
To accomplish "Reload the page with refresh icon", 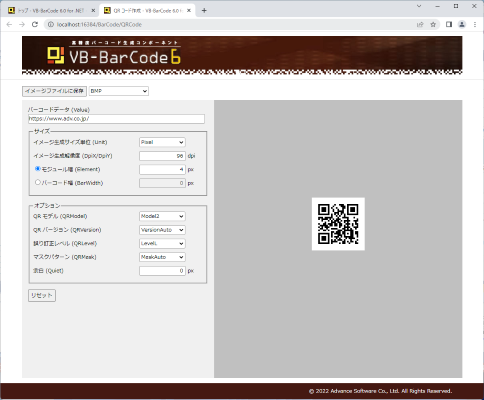I will pyautogui.click(x=35, y=24).
